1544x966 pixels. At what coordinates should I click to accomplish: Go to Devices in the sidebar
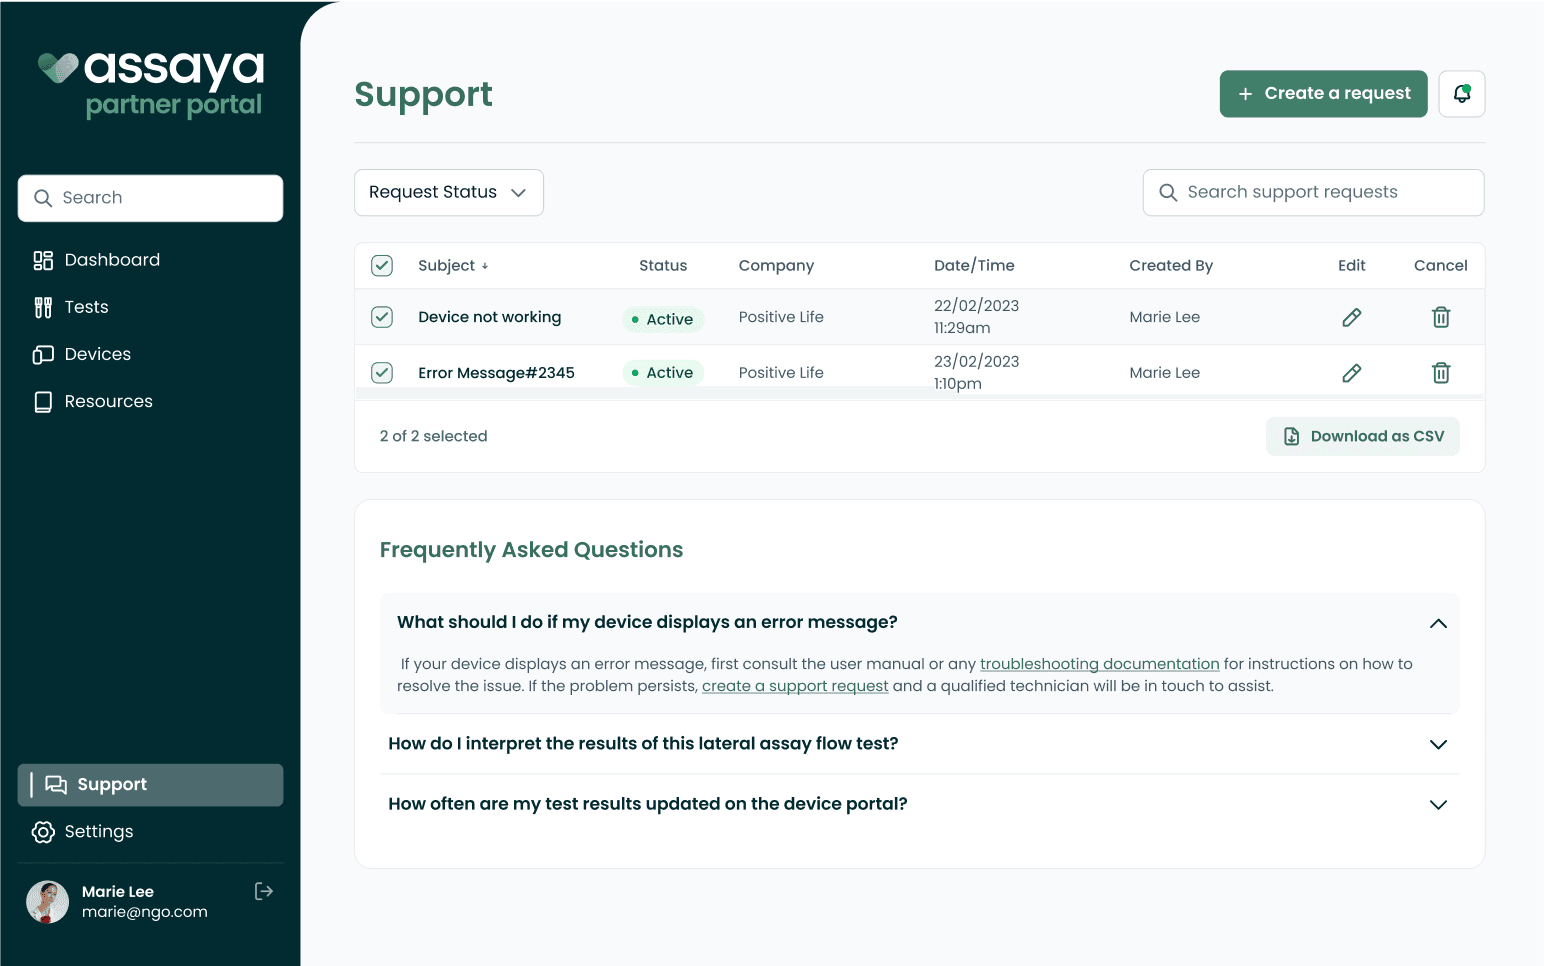click(97, 354)
